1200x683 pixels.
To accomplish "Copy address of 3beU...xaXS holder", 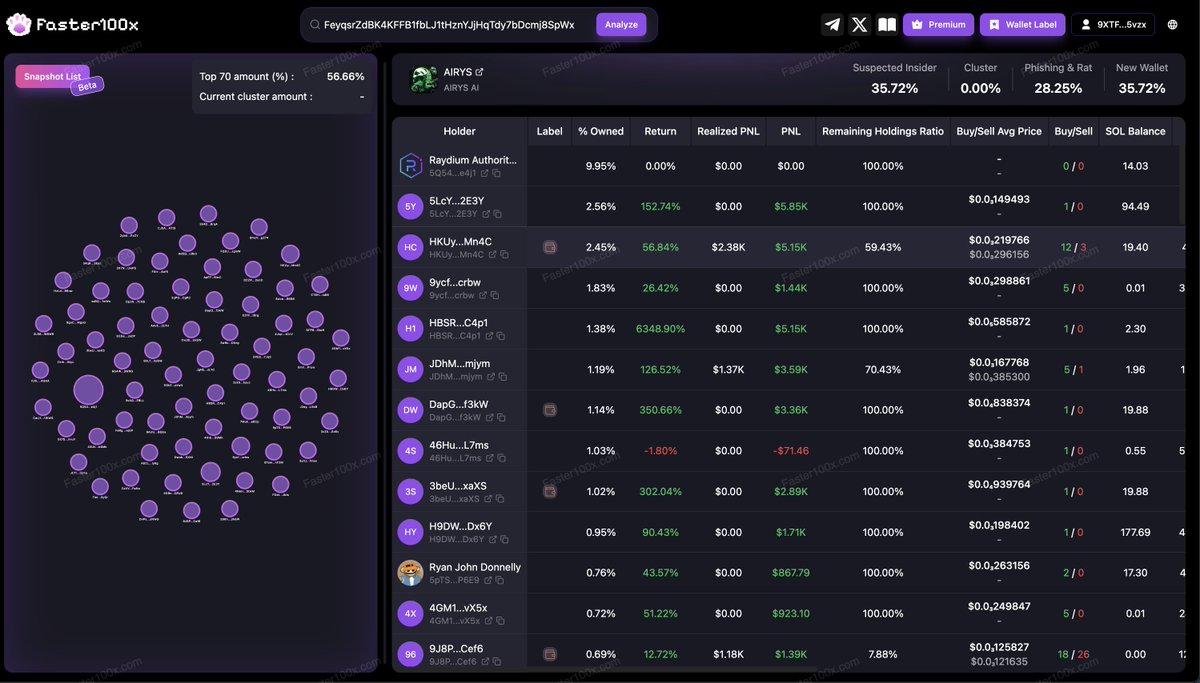I will [x=499, y=499].
